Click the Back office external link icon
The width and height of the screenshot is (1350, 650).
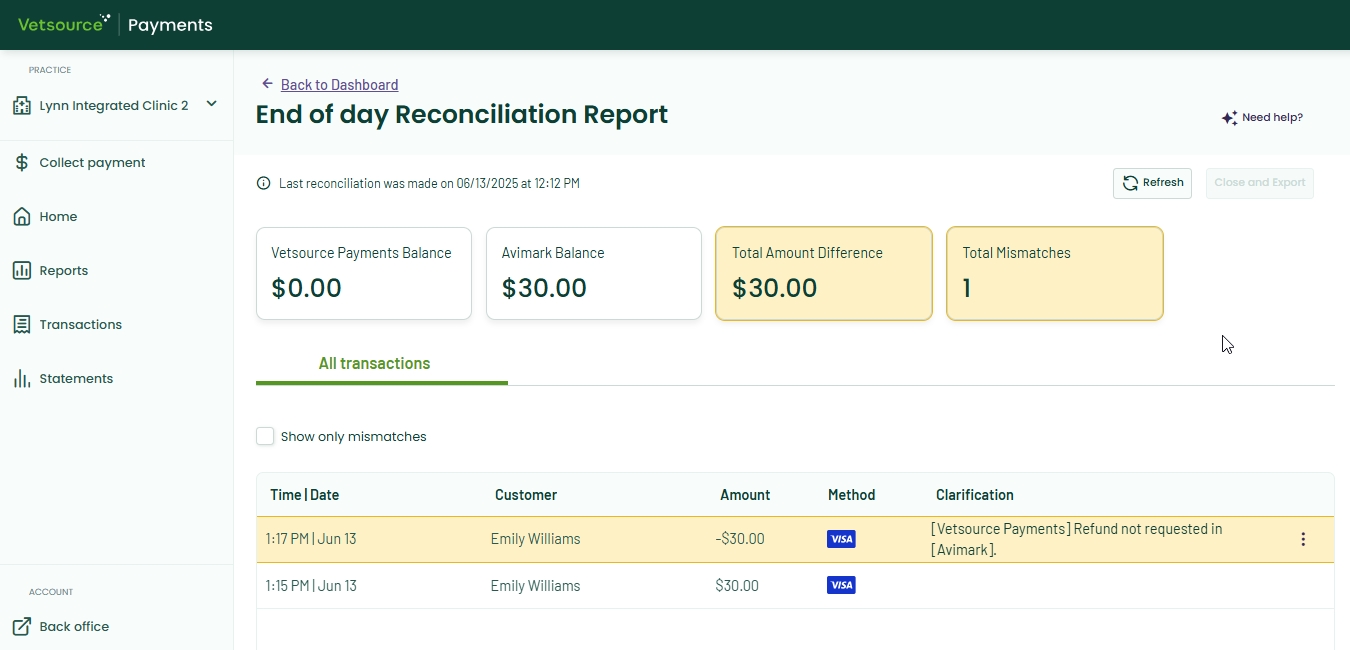[21, 627]
